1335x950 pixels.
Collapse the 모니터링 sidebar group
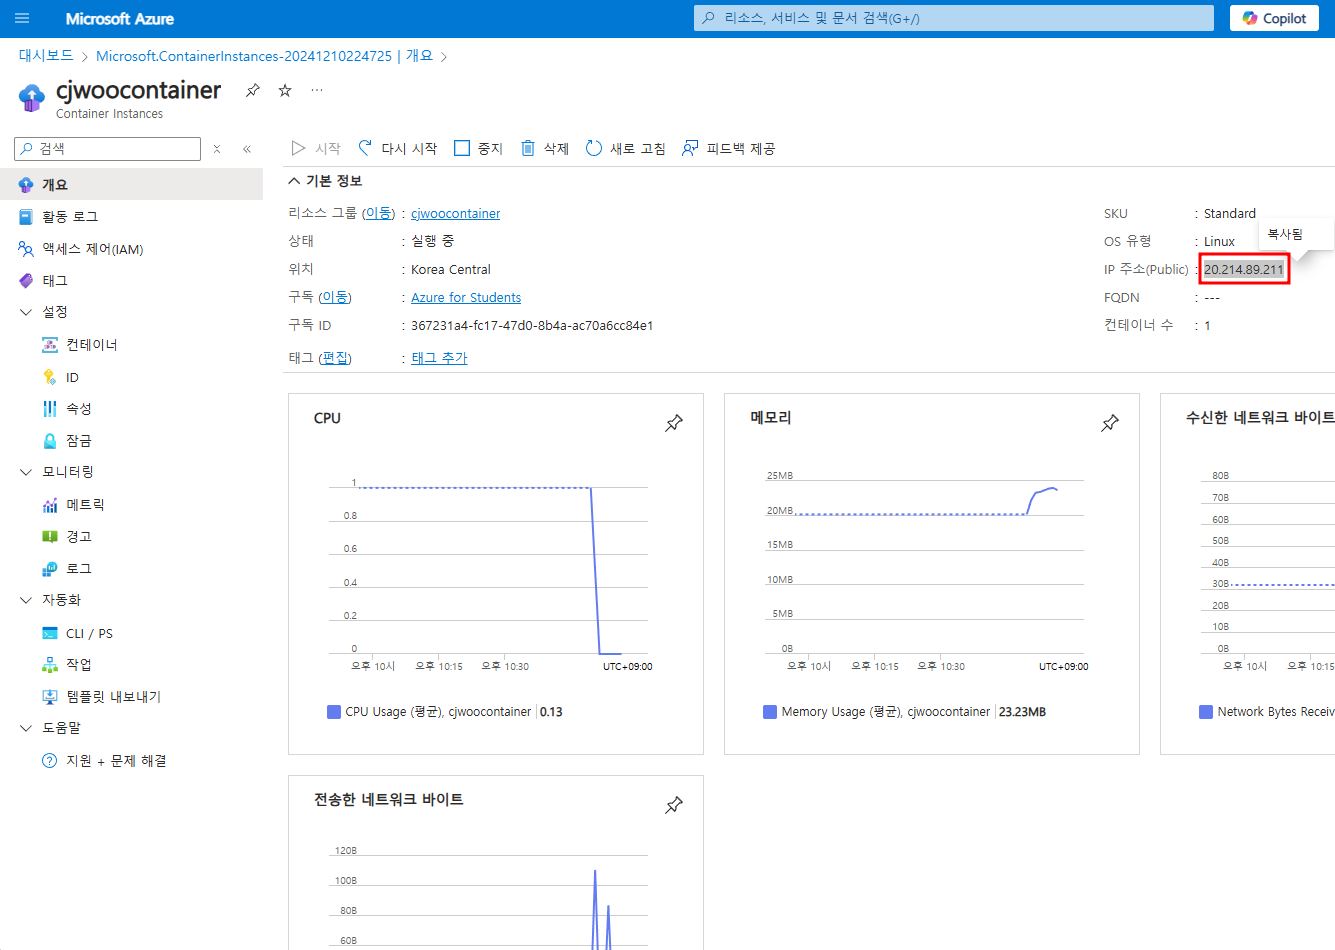tap(26, 472)
